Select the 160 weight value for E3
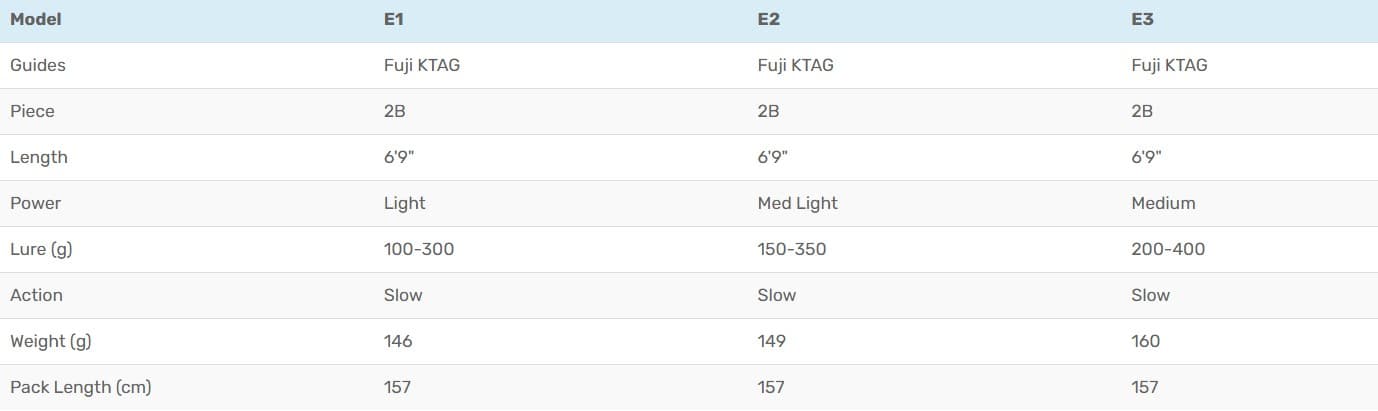Screen dimensions: 1378x411 [x=1146, y=341]
